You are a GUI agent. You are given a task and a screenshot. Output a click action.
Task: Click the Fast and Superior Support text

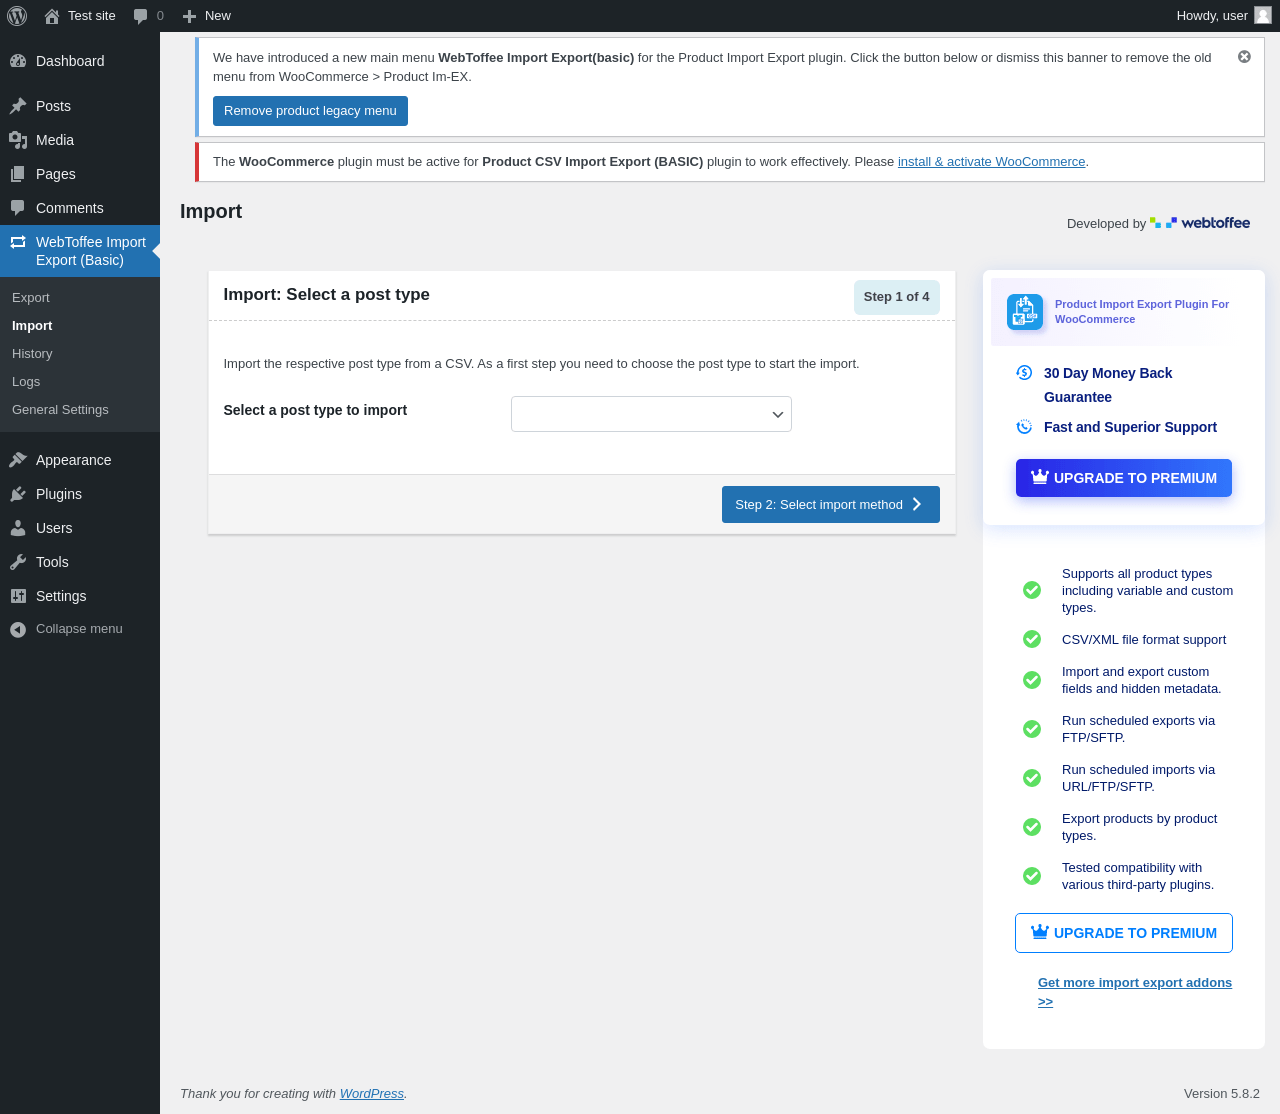[x=1130, y=427]
